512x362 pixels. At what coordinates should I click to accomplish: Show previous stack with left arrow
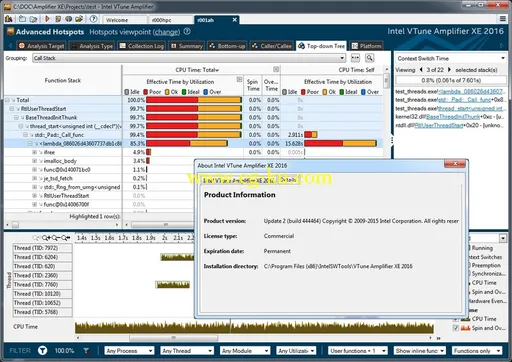tap(421, 70)
